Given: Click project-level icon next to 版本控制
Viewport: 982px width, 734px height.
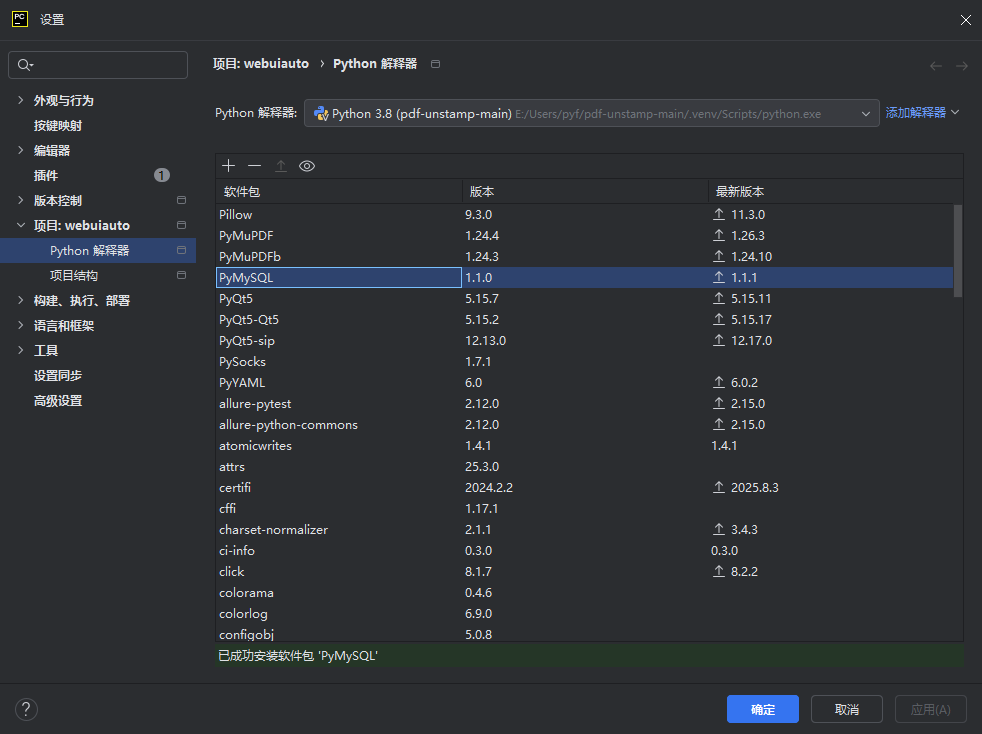Looking at the screenshot, I should click(x=182, y=200).
